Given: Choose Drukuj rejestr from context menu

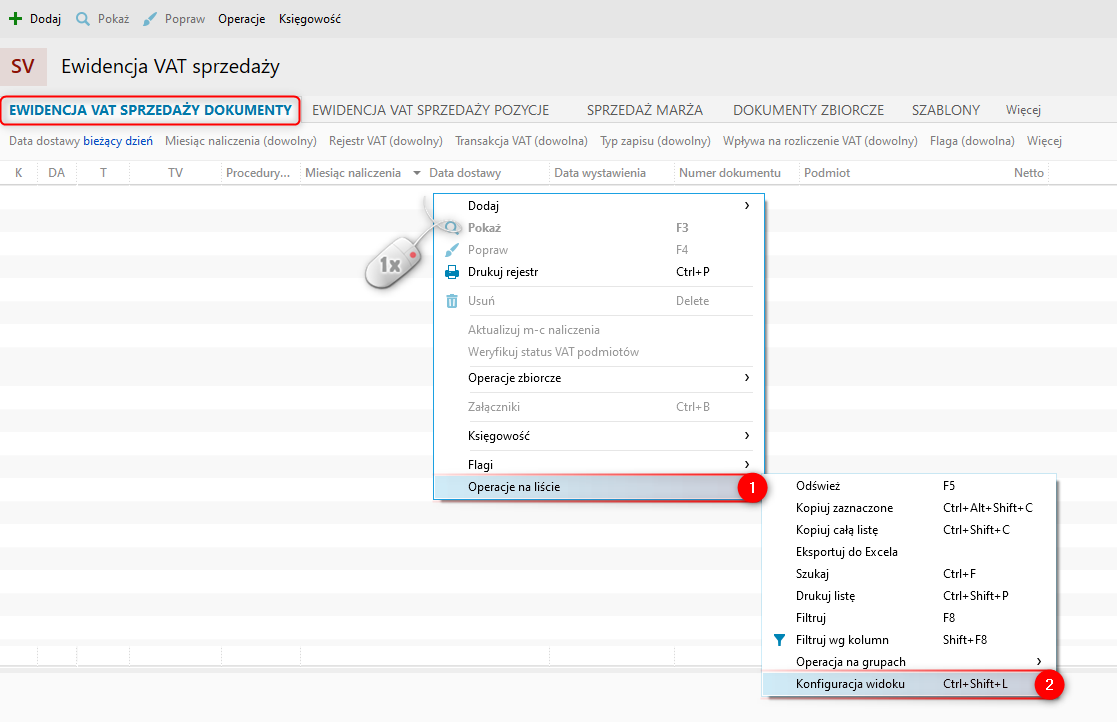Looking at the screenshot, I should click(x=599, y=272).
